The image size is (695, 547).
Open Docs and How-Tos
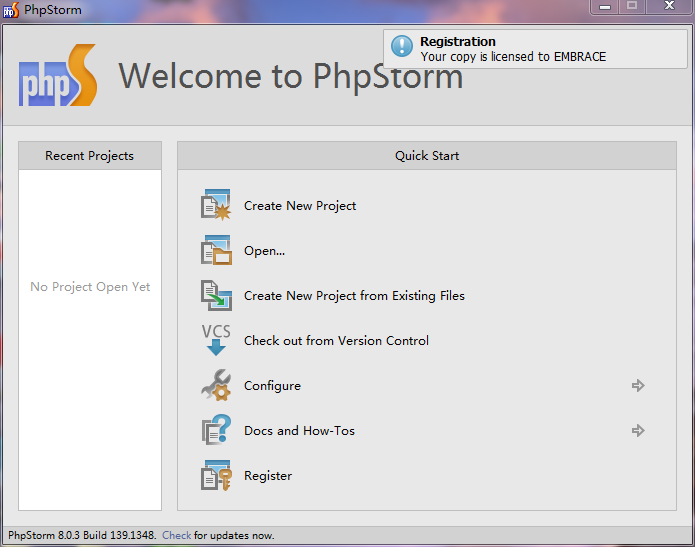tap(299, 430)
